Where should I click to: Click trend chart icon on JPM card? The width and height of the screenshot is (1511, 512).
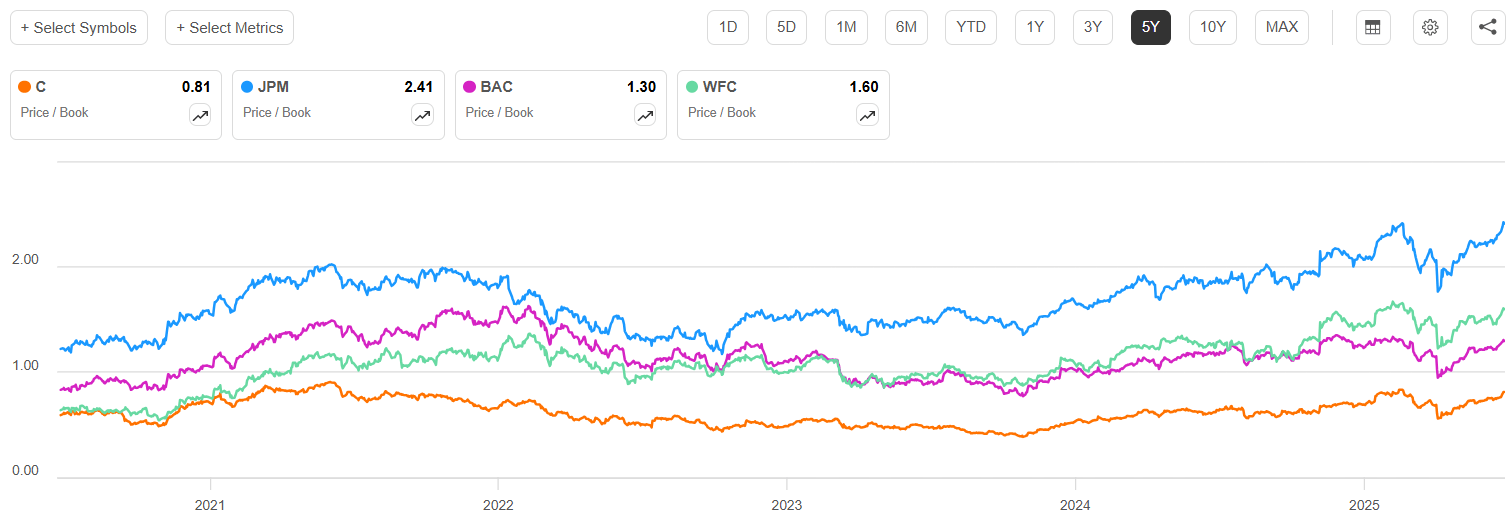pos(422,116)
